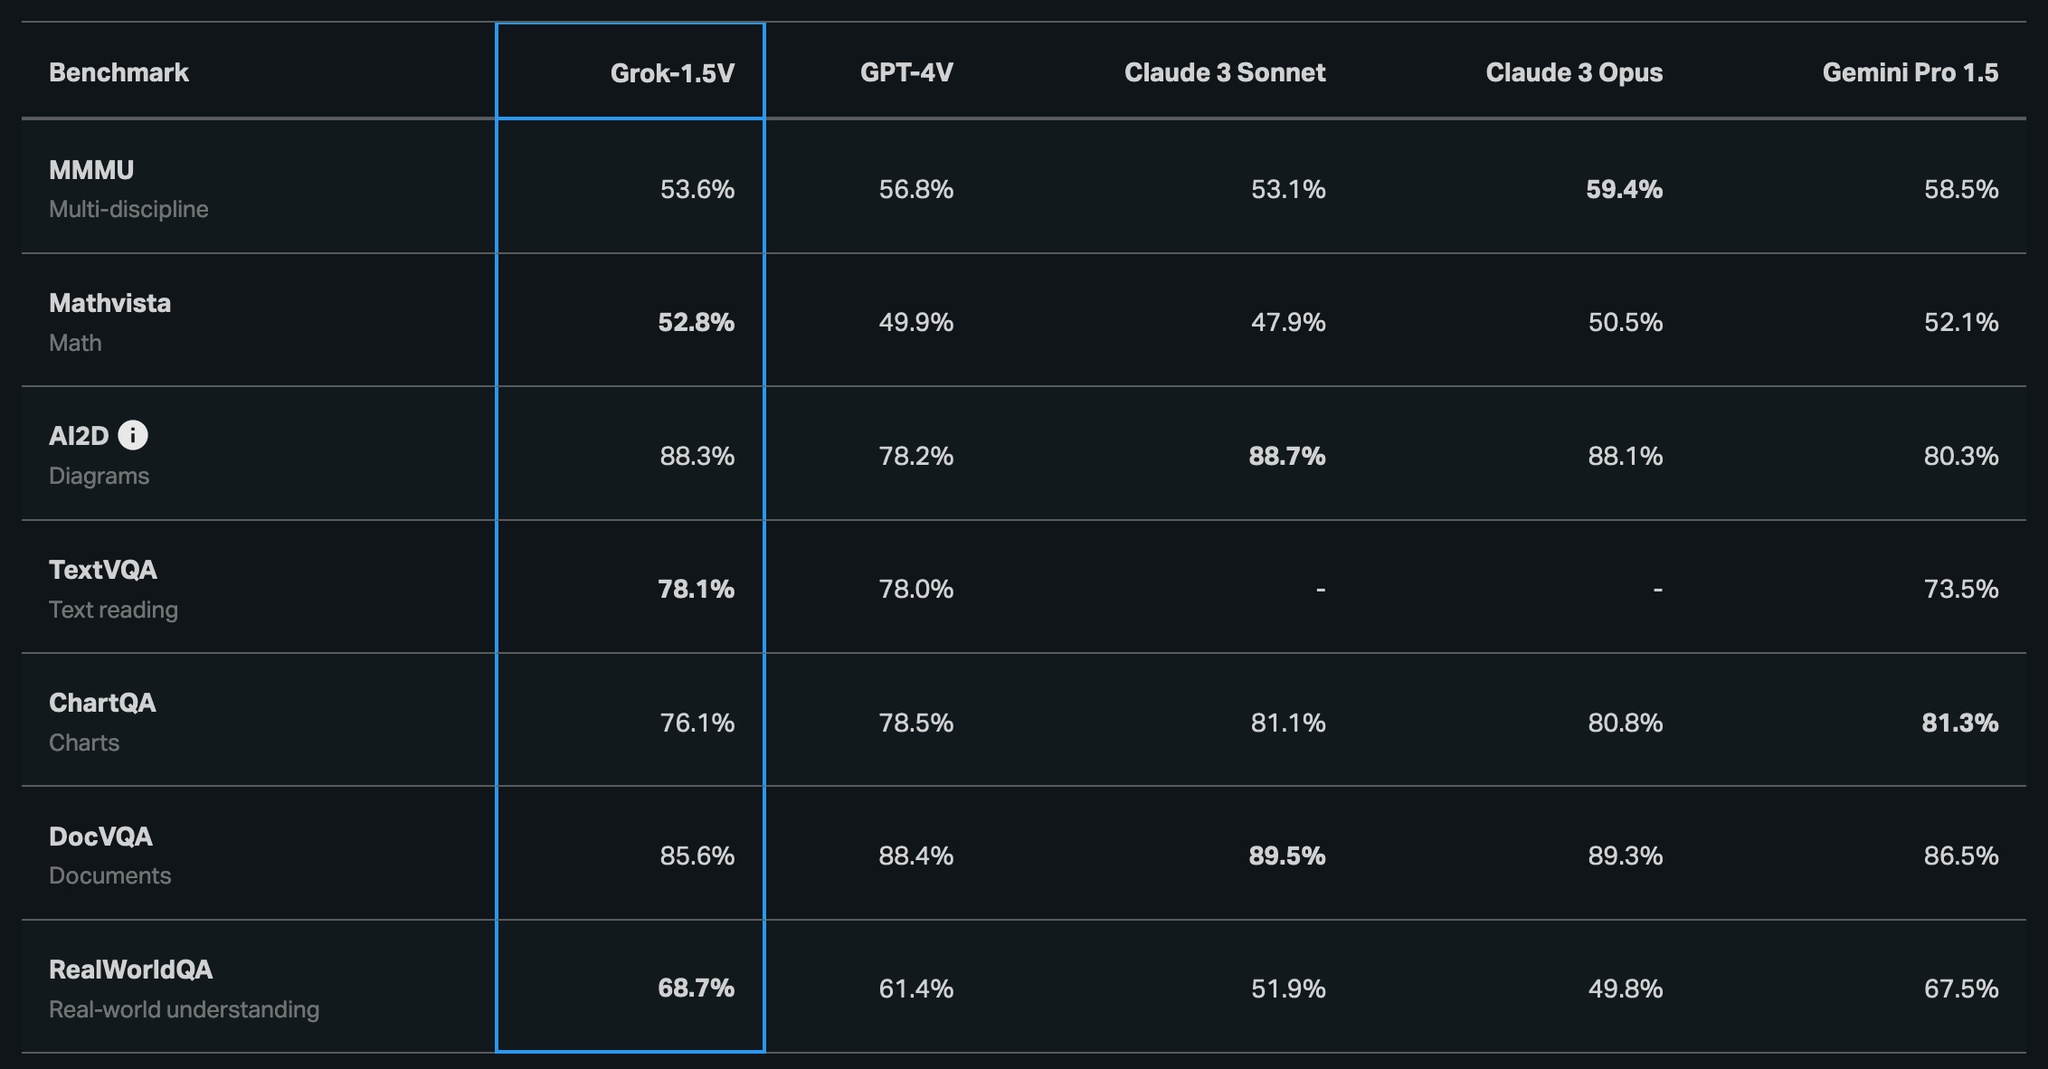Select the Grok-1.5V column header
The height and width of the screenshot is (1069, 2048).
[672, 73]
